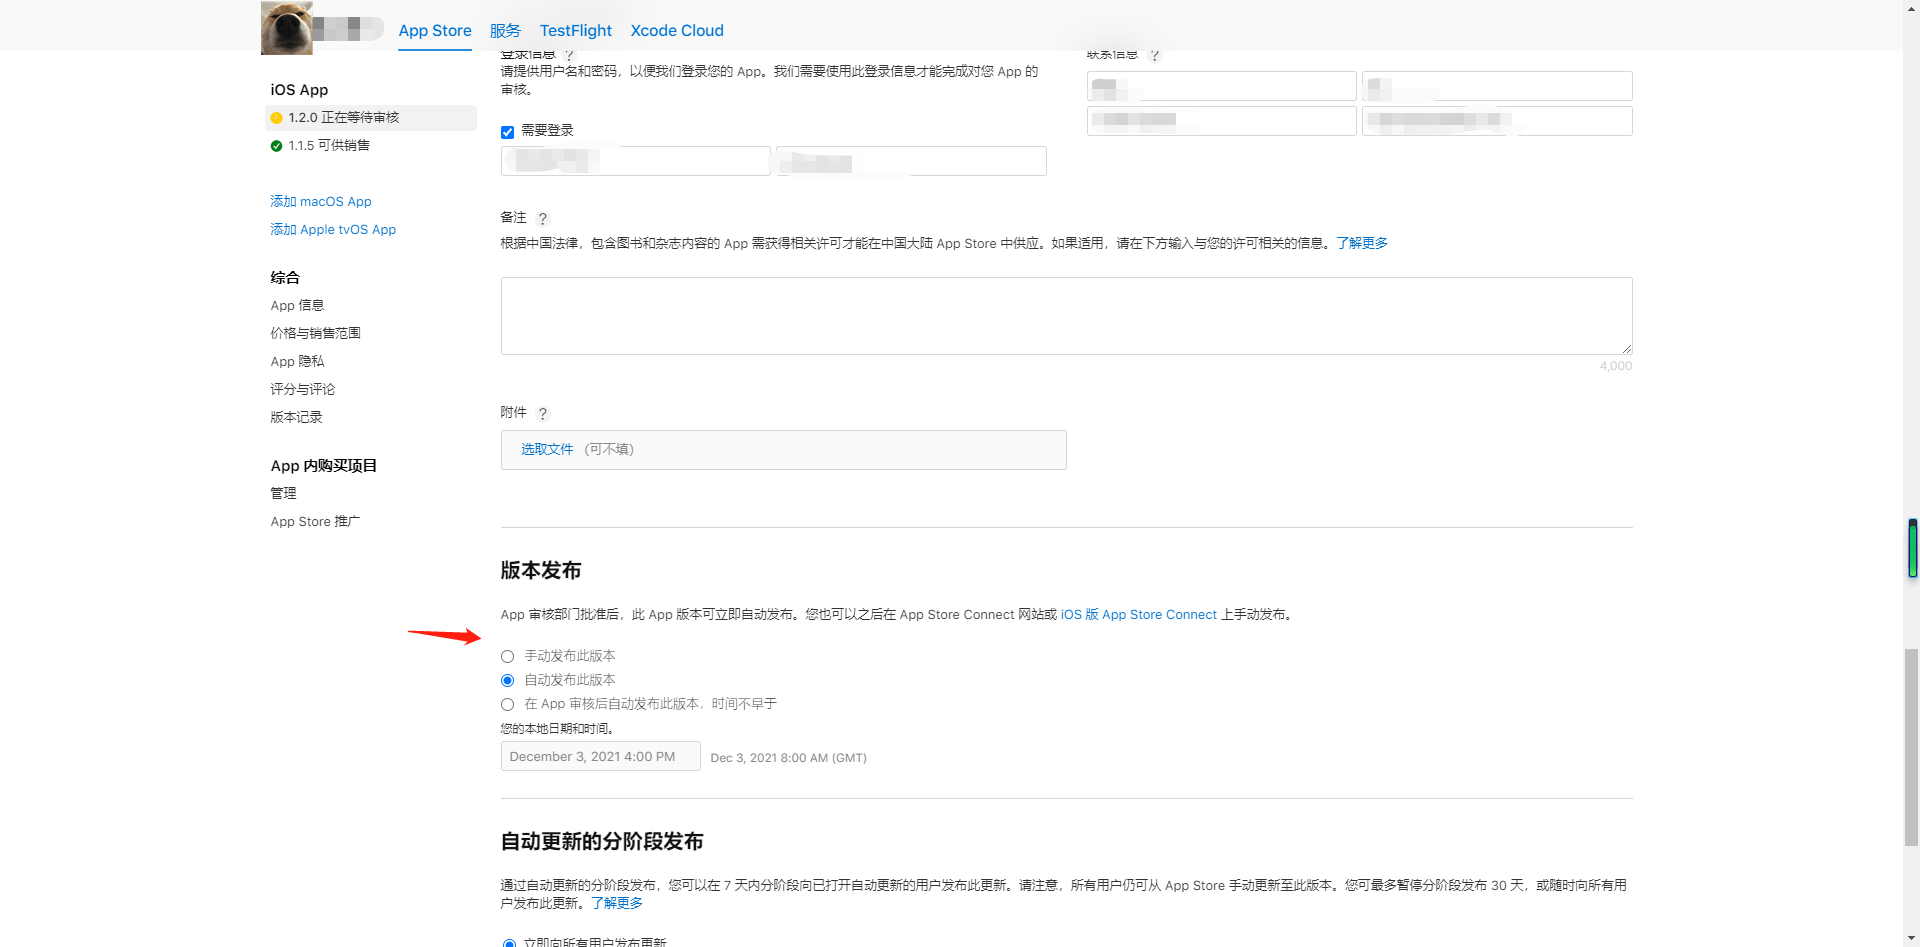Screen dimensions: 1920x947
Task: Open App 隐私 in sidebar
Action: pyautogui.click(x=298, y=362)
